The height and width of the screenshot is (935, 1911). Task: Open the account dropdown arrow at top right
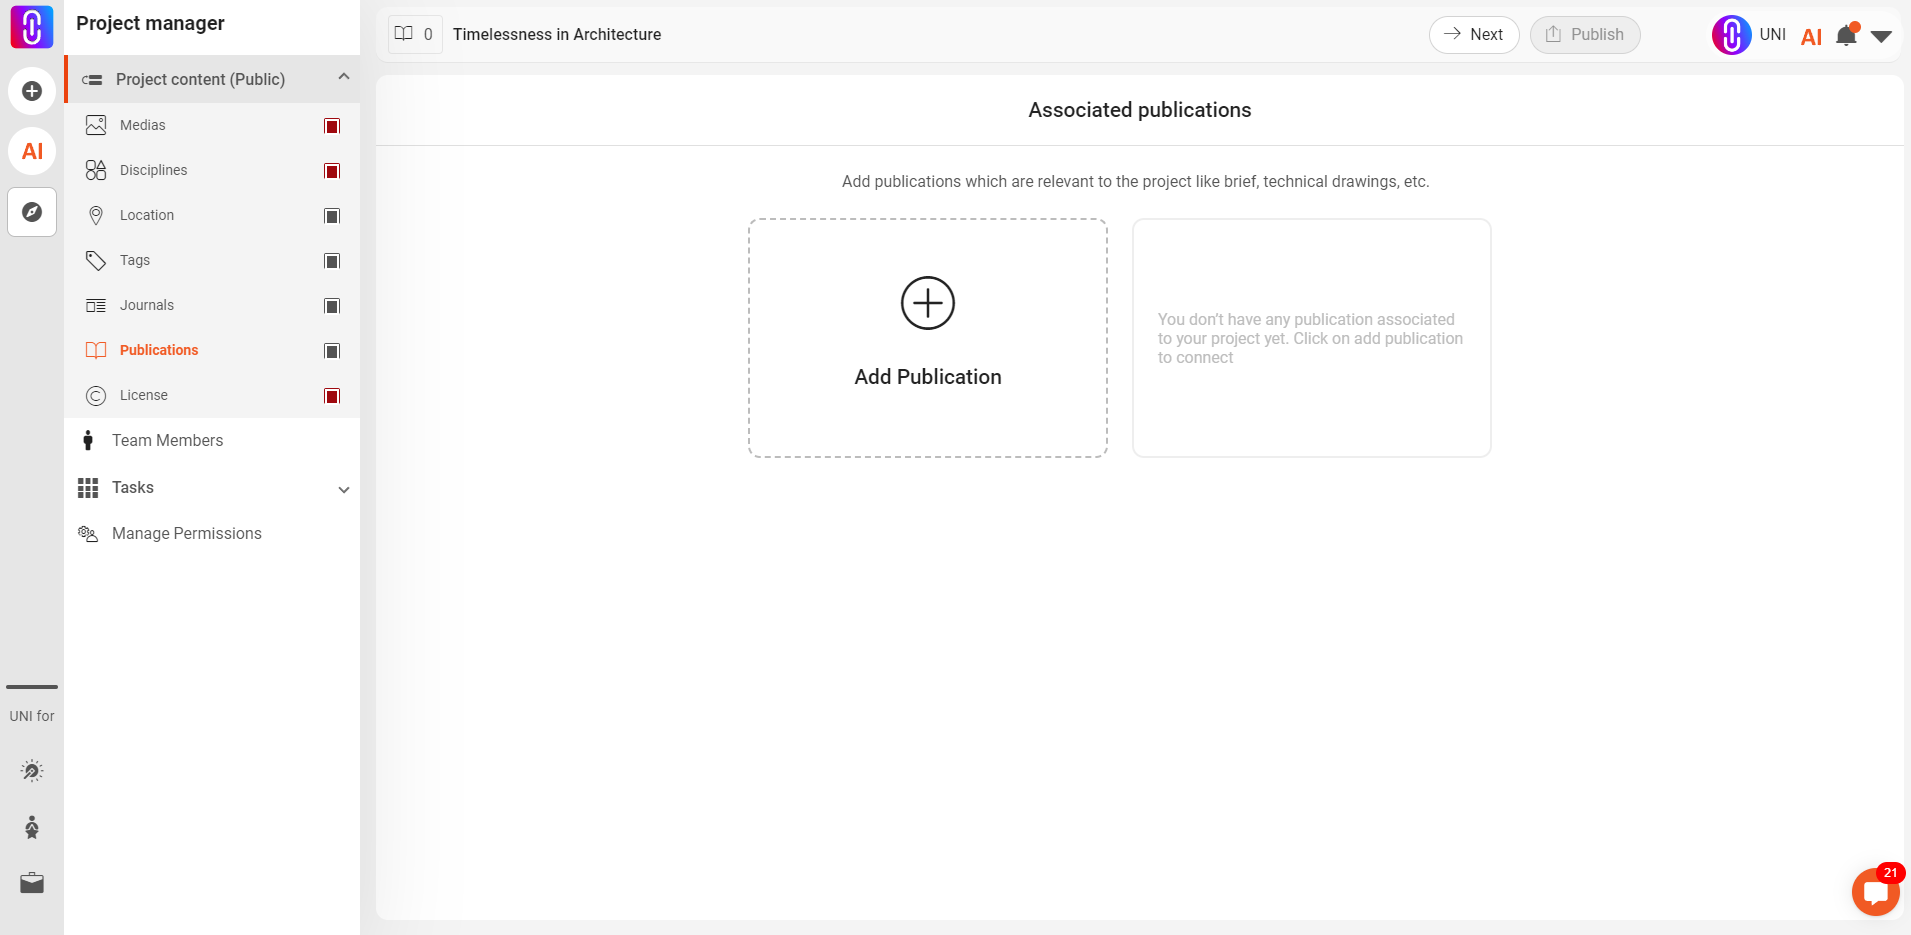tap(1882, 35)
